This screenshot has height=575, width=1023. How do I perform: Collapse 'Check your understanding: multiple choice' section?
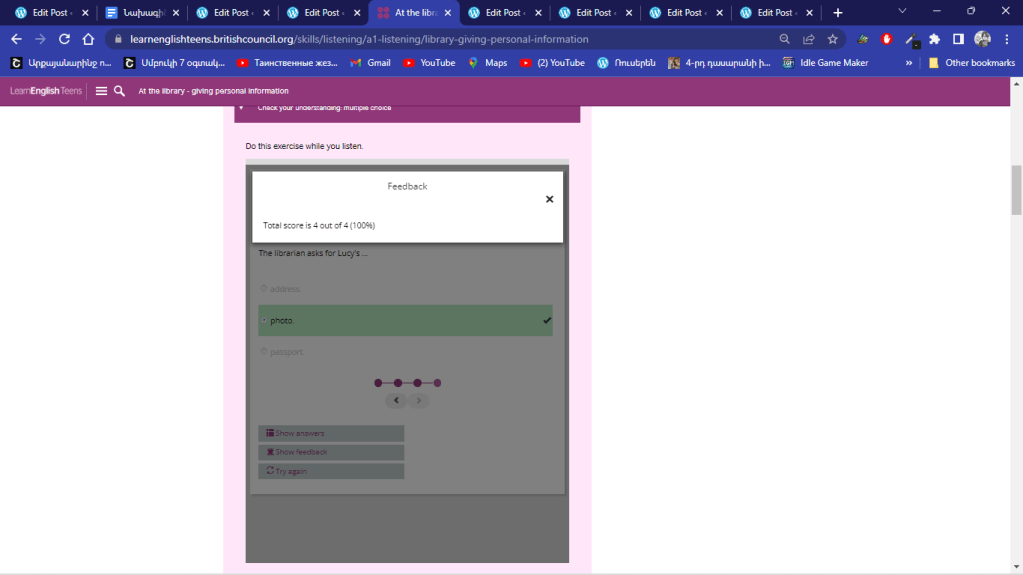(x=241, y=108)
